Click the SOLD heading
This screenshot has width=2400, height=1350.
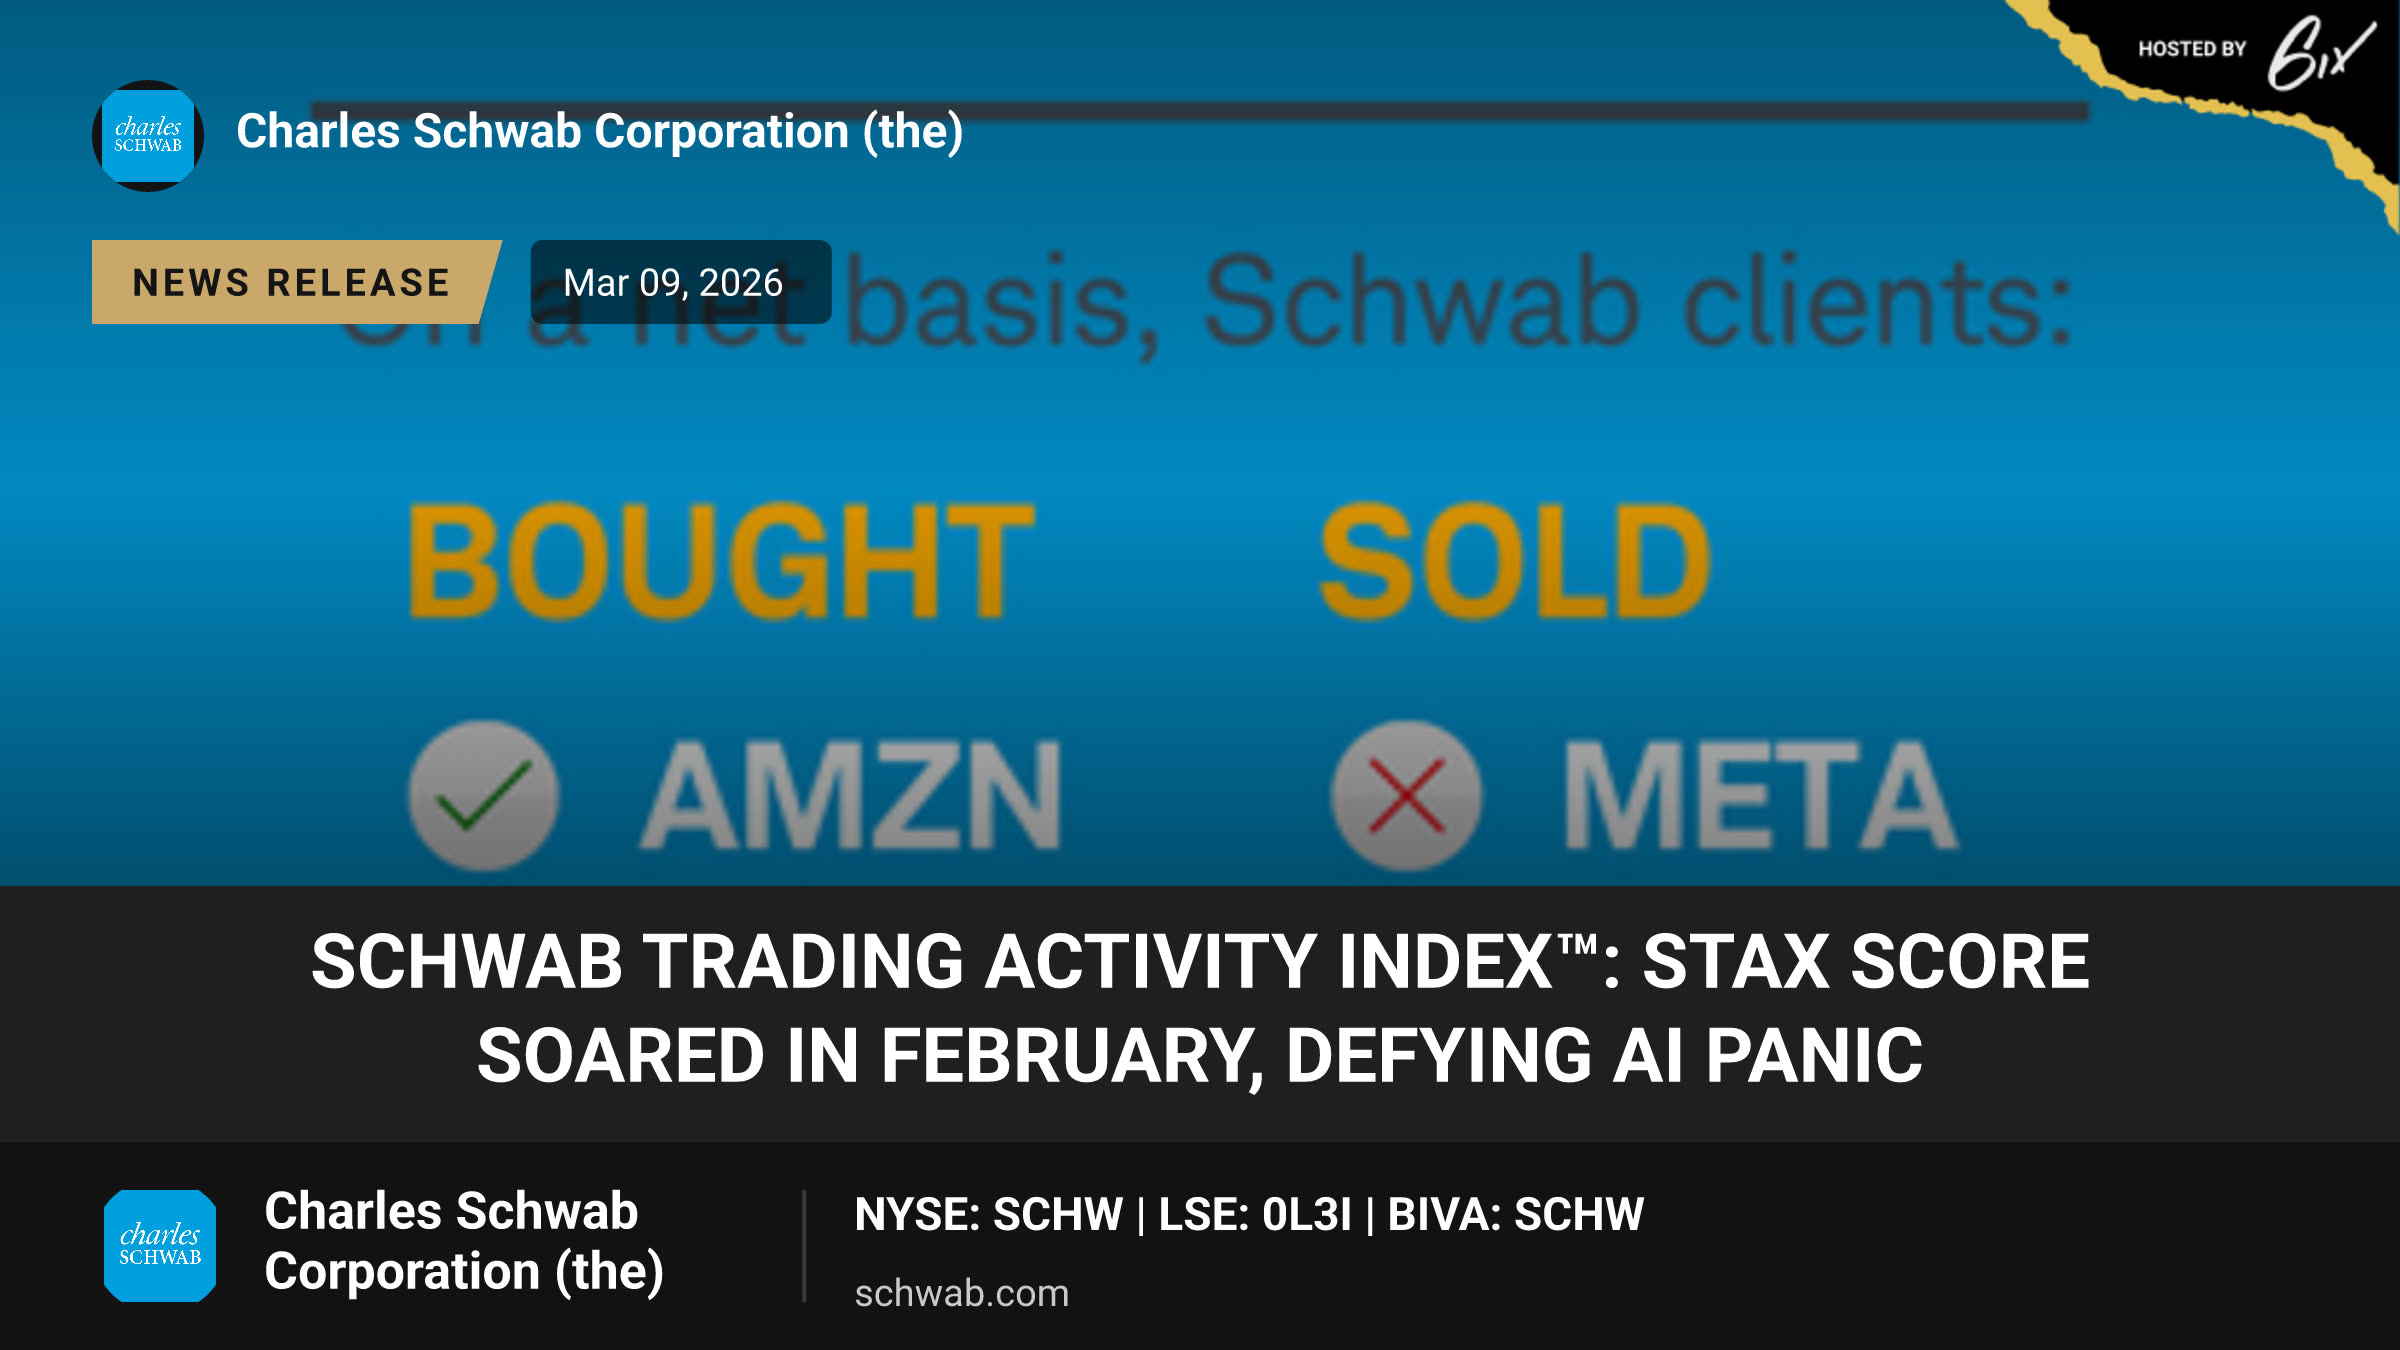(1516, 561)
